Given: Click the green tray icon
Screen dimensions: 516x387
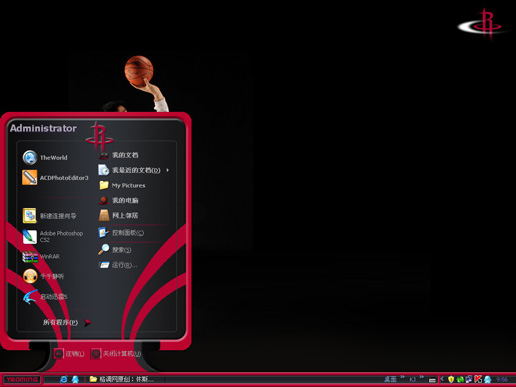Looking at the screenshot, I should [x=460, y=379].
